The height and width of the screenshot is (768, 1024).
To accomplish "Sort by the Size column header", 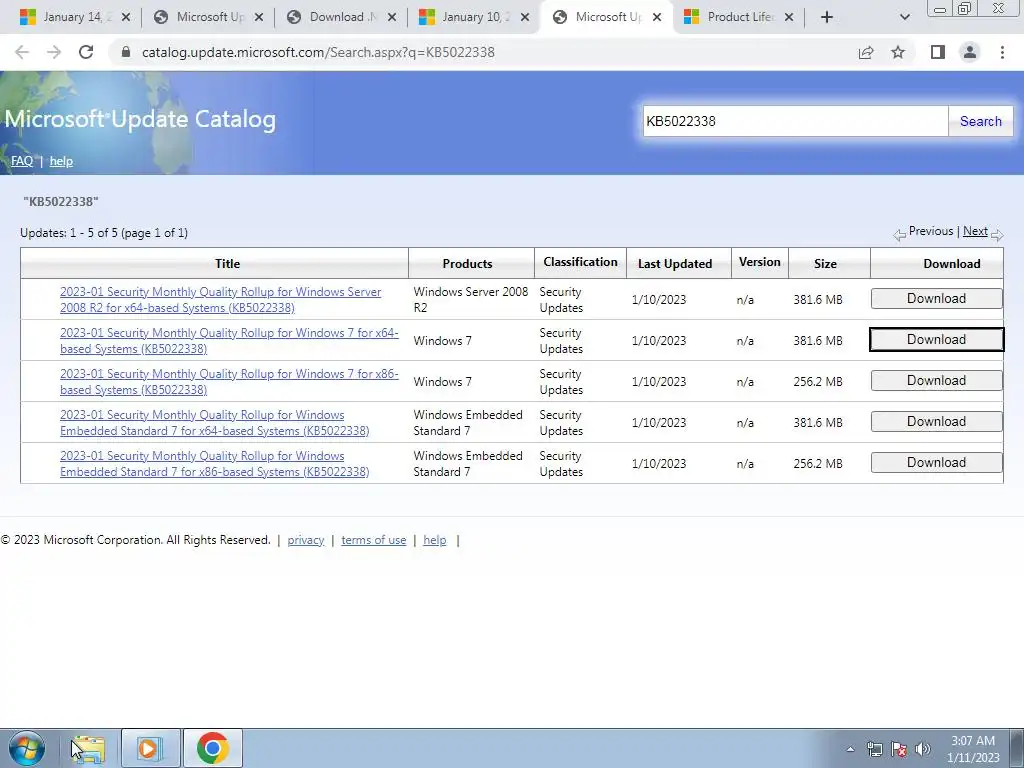I will point(825,264).
